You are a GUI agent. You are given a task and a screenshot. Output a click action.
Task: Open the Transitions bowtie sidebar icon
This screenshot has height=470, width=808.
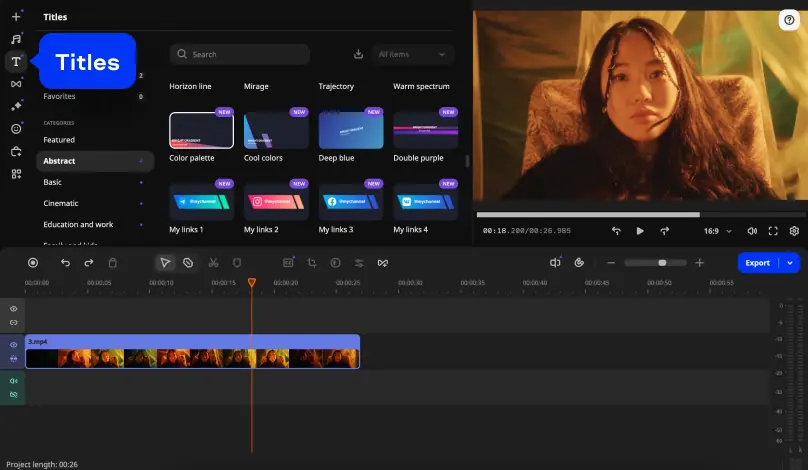pyautogui.click(x=16, y=84)
